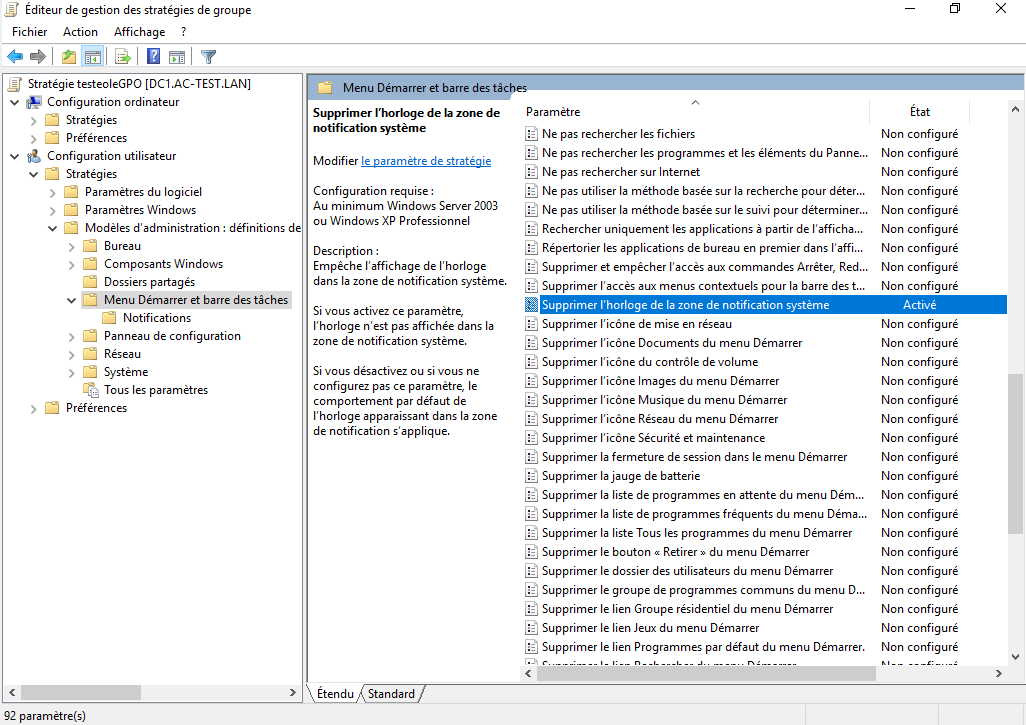Click the Export list toolbar icon
Viewport: 1026px width, 725px height.
pyautogui.click(x=122, y=57)
